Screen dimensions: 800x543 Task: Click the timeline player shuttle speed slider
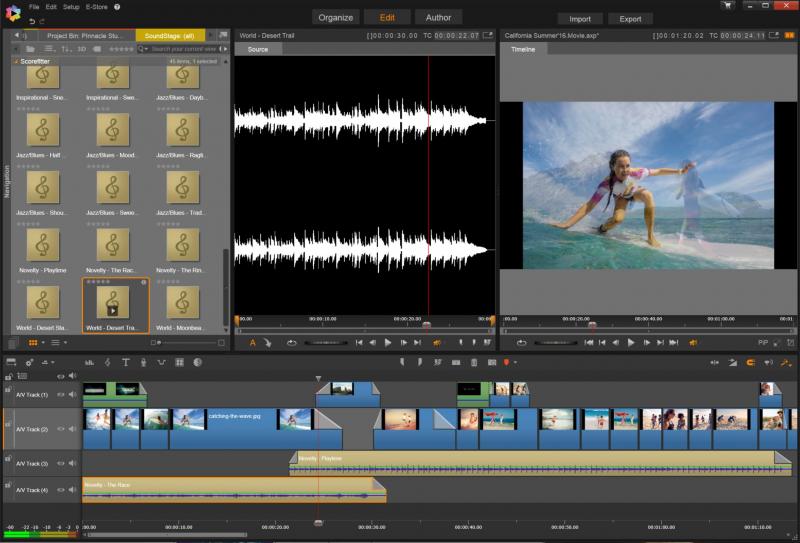(x=556, y=342)
